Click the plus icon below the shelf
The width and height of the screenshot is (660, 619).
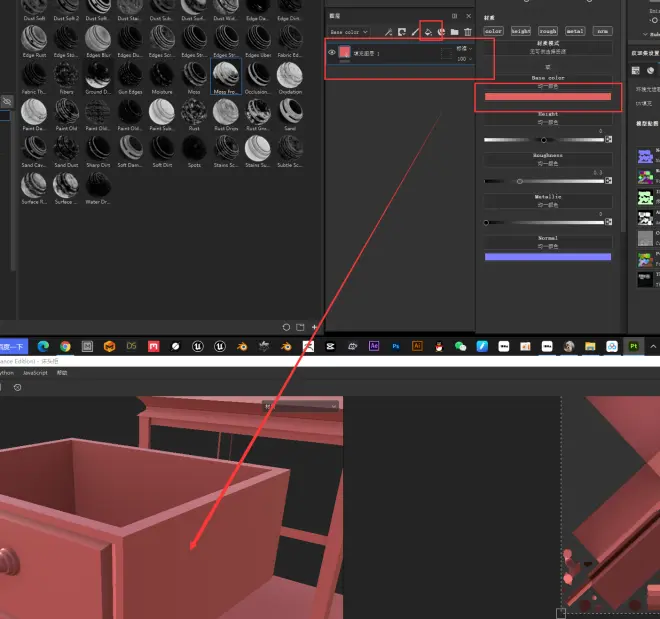314,327
